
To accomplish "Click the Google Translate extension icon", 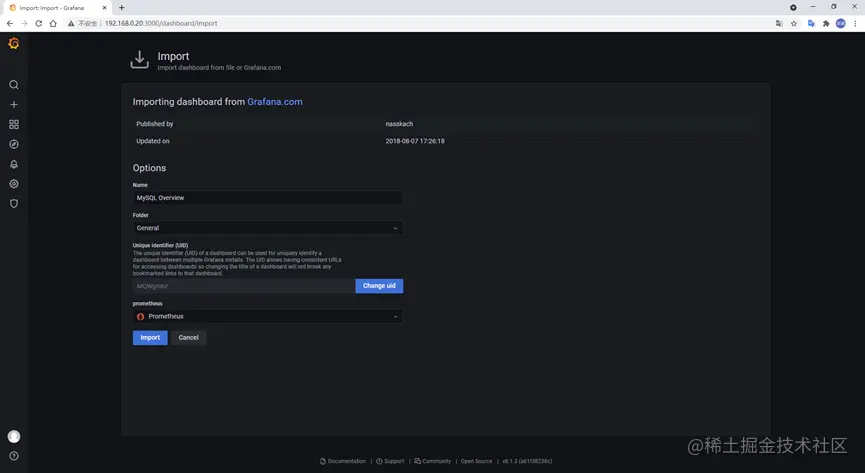I will click(811, 23).
